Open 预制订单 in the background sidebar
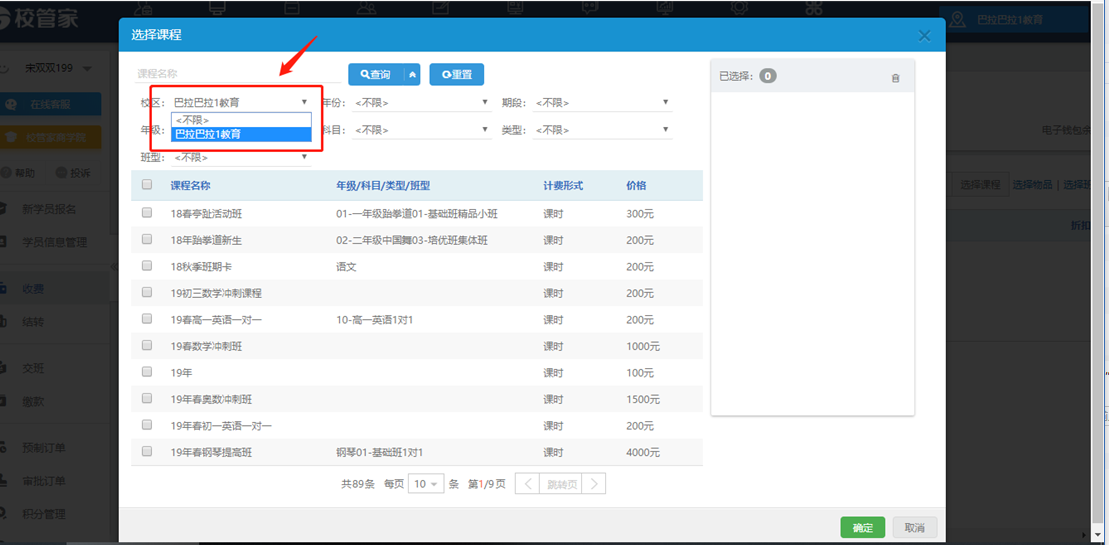This screenshot has height=545, width=1109. [x=44, y=447]
